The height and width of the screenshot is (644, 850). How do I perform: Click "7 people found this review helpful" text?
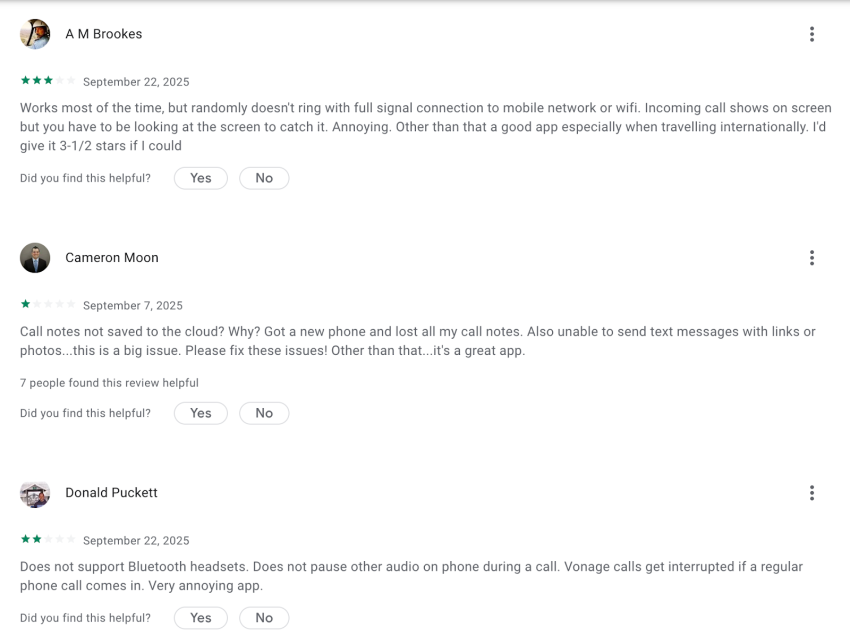point(109,383)
